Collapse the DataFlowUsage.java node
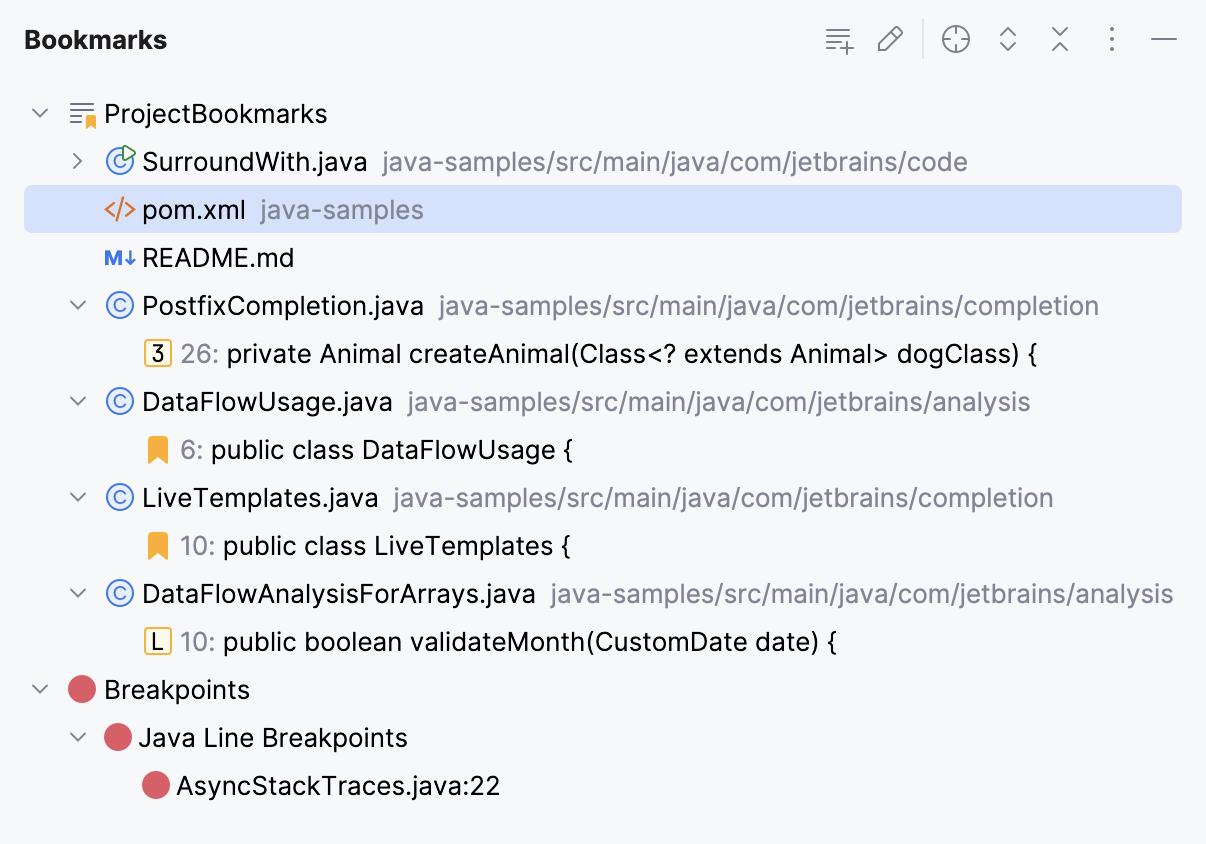1206x844 pixels. click(78, 401)
